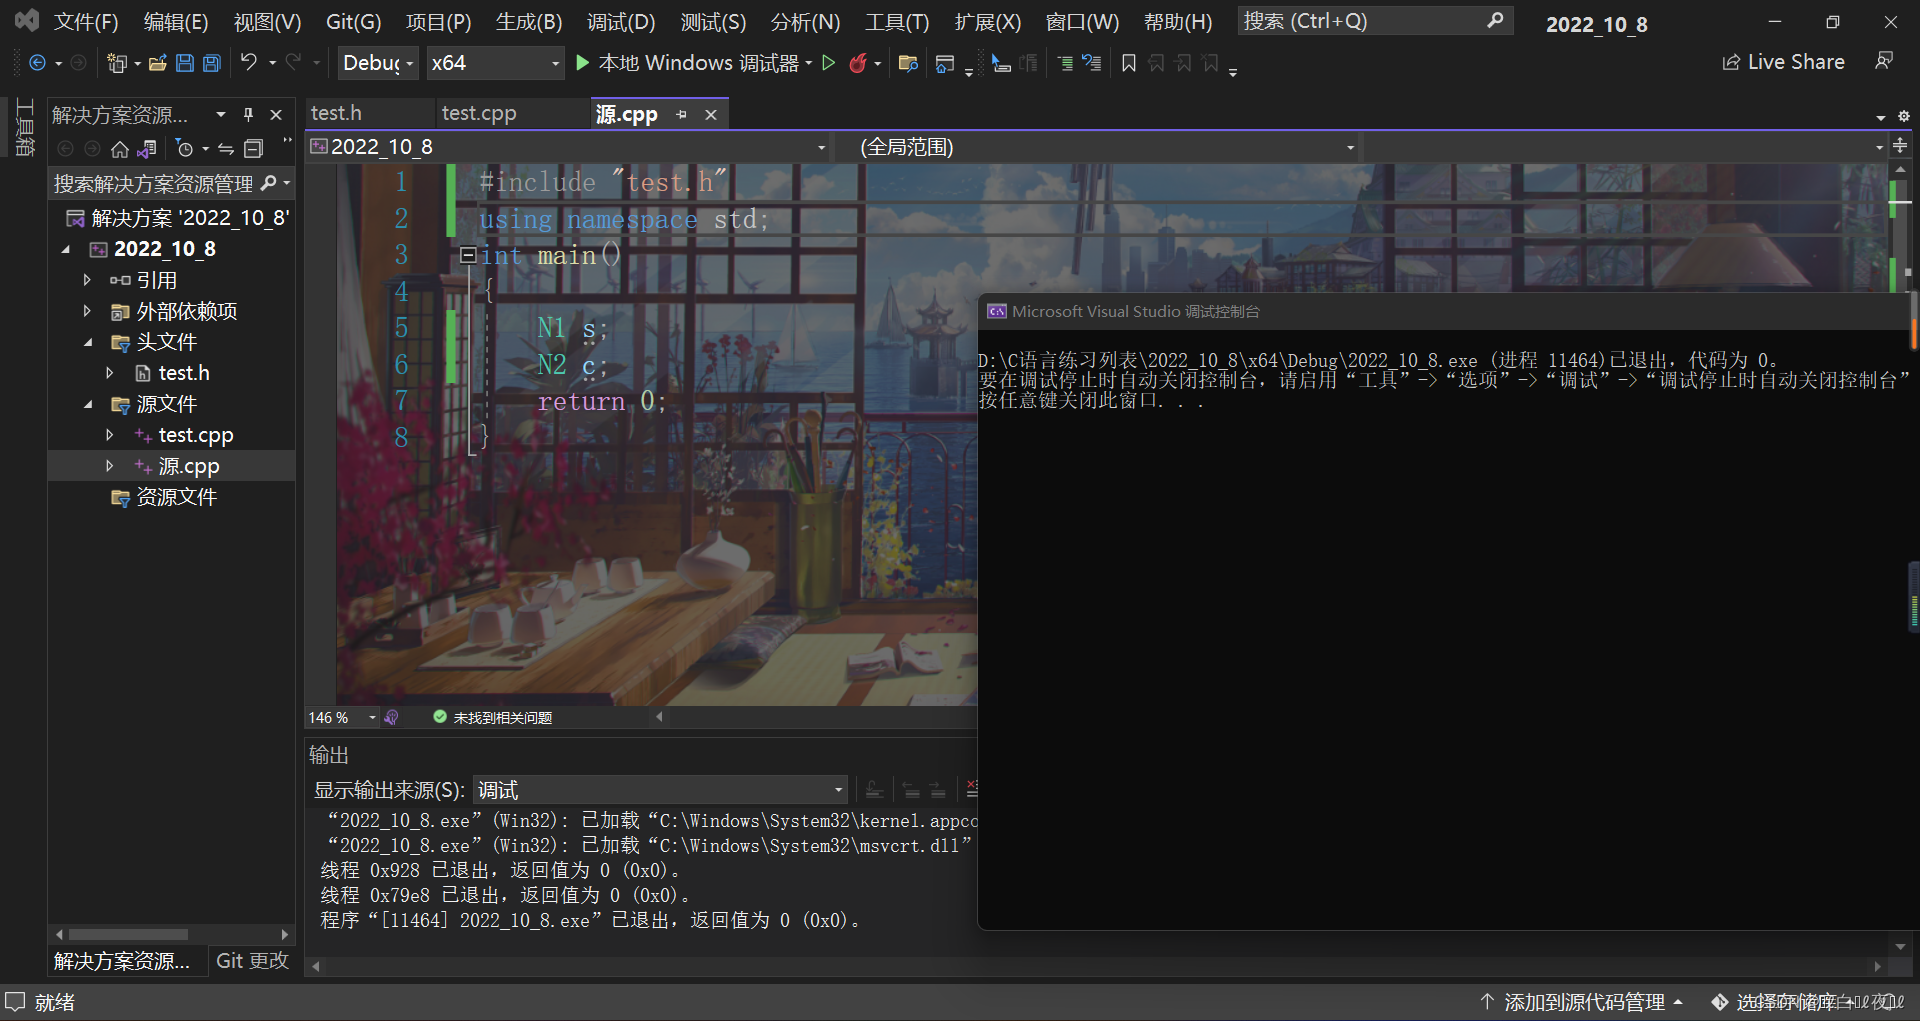Click sync with active document icon
The width and height of the screenshot is (1920, 1021).
click(x=226, y=149)
